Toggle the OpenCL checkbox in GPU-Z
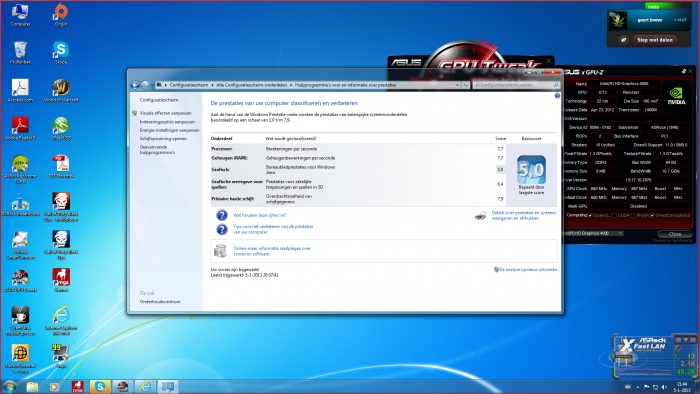The width and height of the screenshot is (700, 394). pyautogui.click(x=590, y=215)
